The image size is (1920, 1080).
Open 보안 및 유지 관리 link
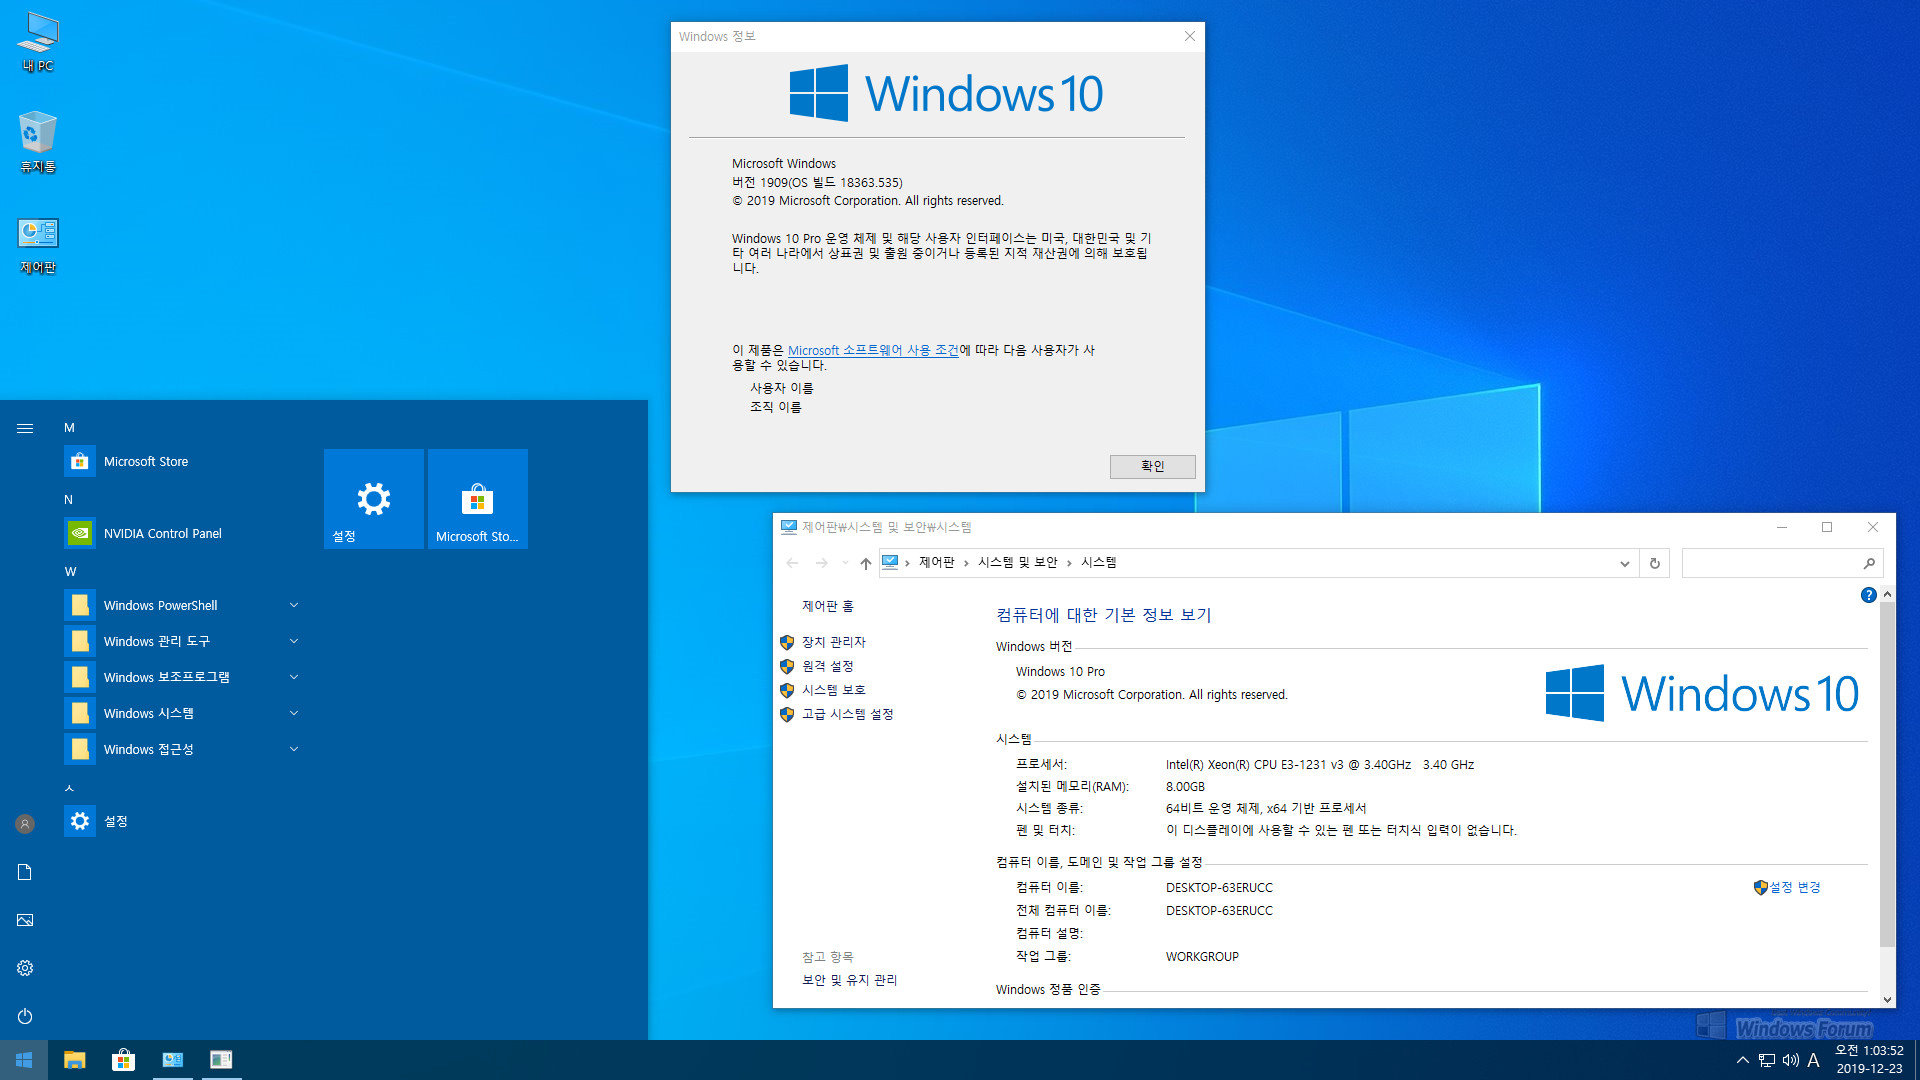coord(850,980)
